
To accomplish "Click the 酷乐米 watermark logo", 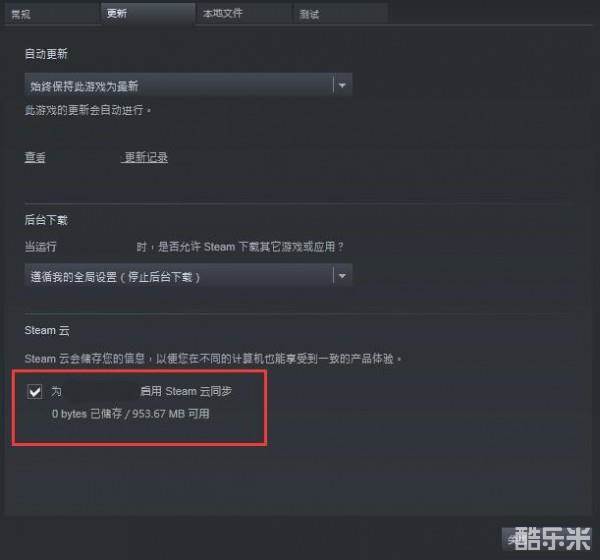I will [547, 538].
